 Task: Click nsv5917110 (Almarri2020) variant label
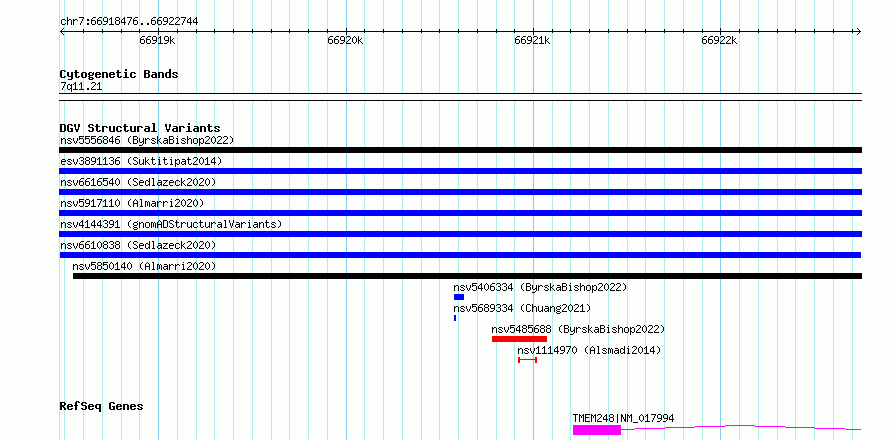[132, 203]
